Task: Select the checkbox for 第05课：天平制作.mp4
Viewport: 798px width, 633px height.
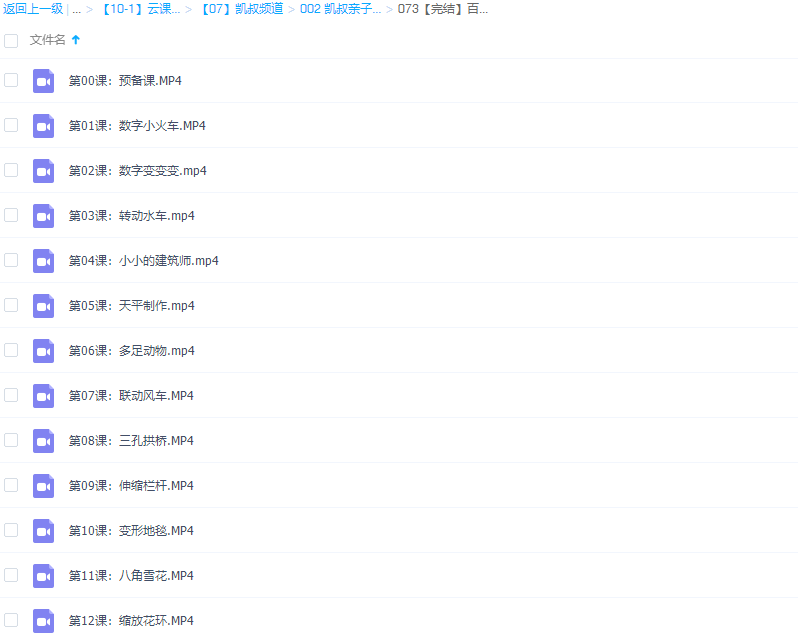Action: click(11, 305)
